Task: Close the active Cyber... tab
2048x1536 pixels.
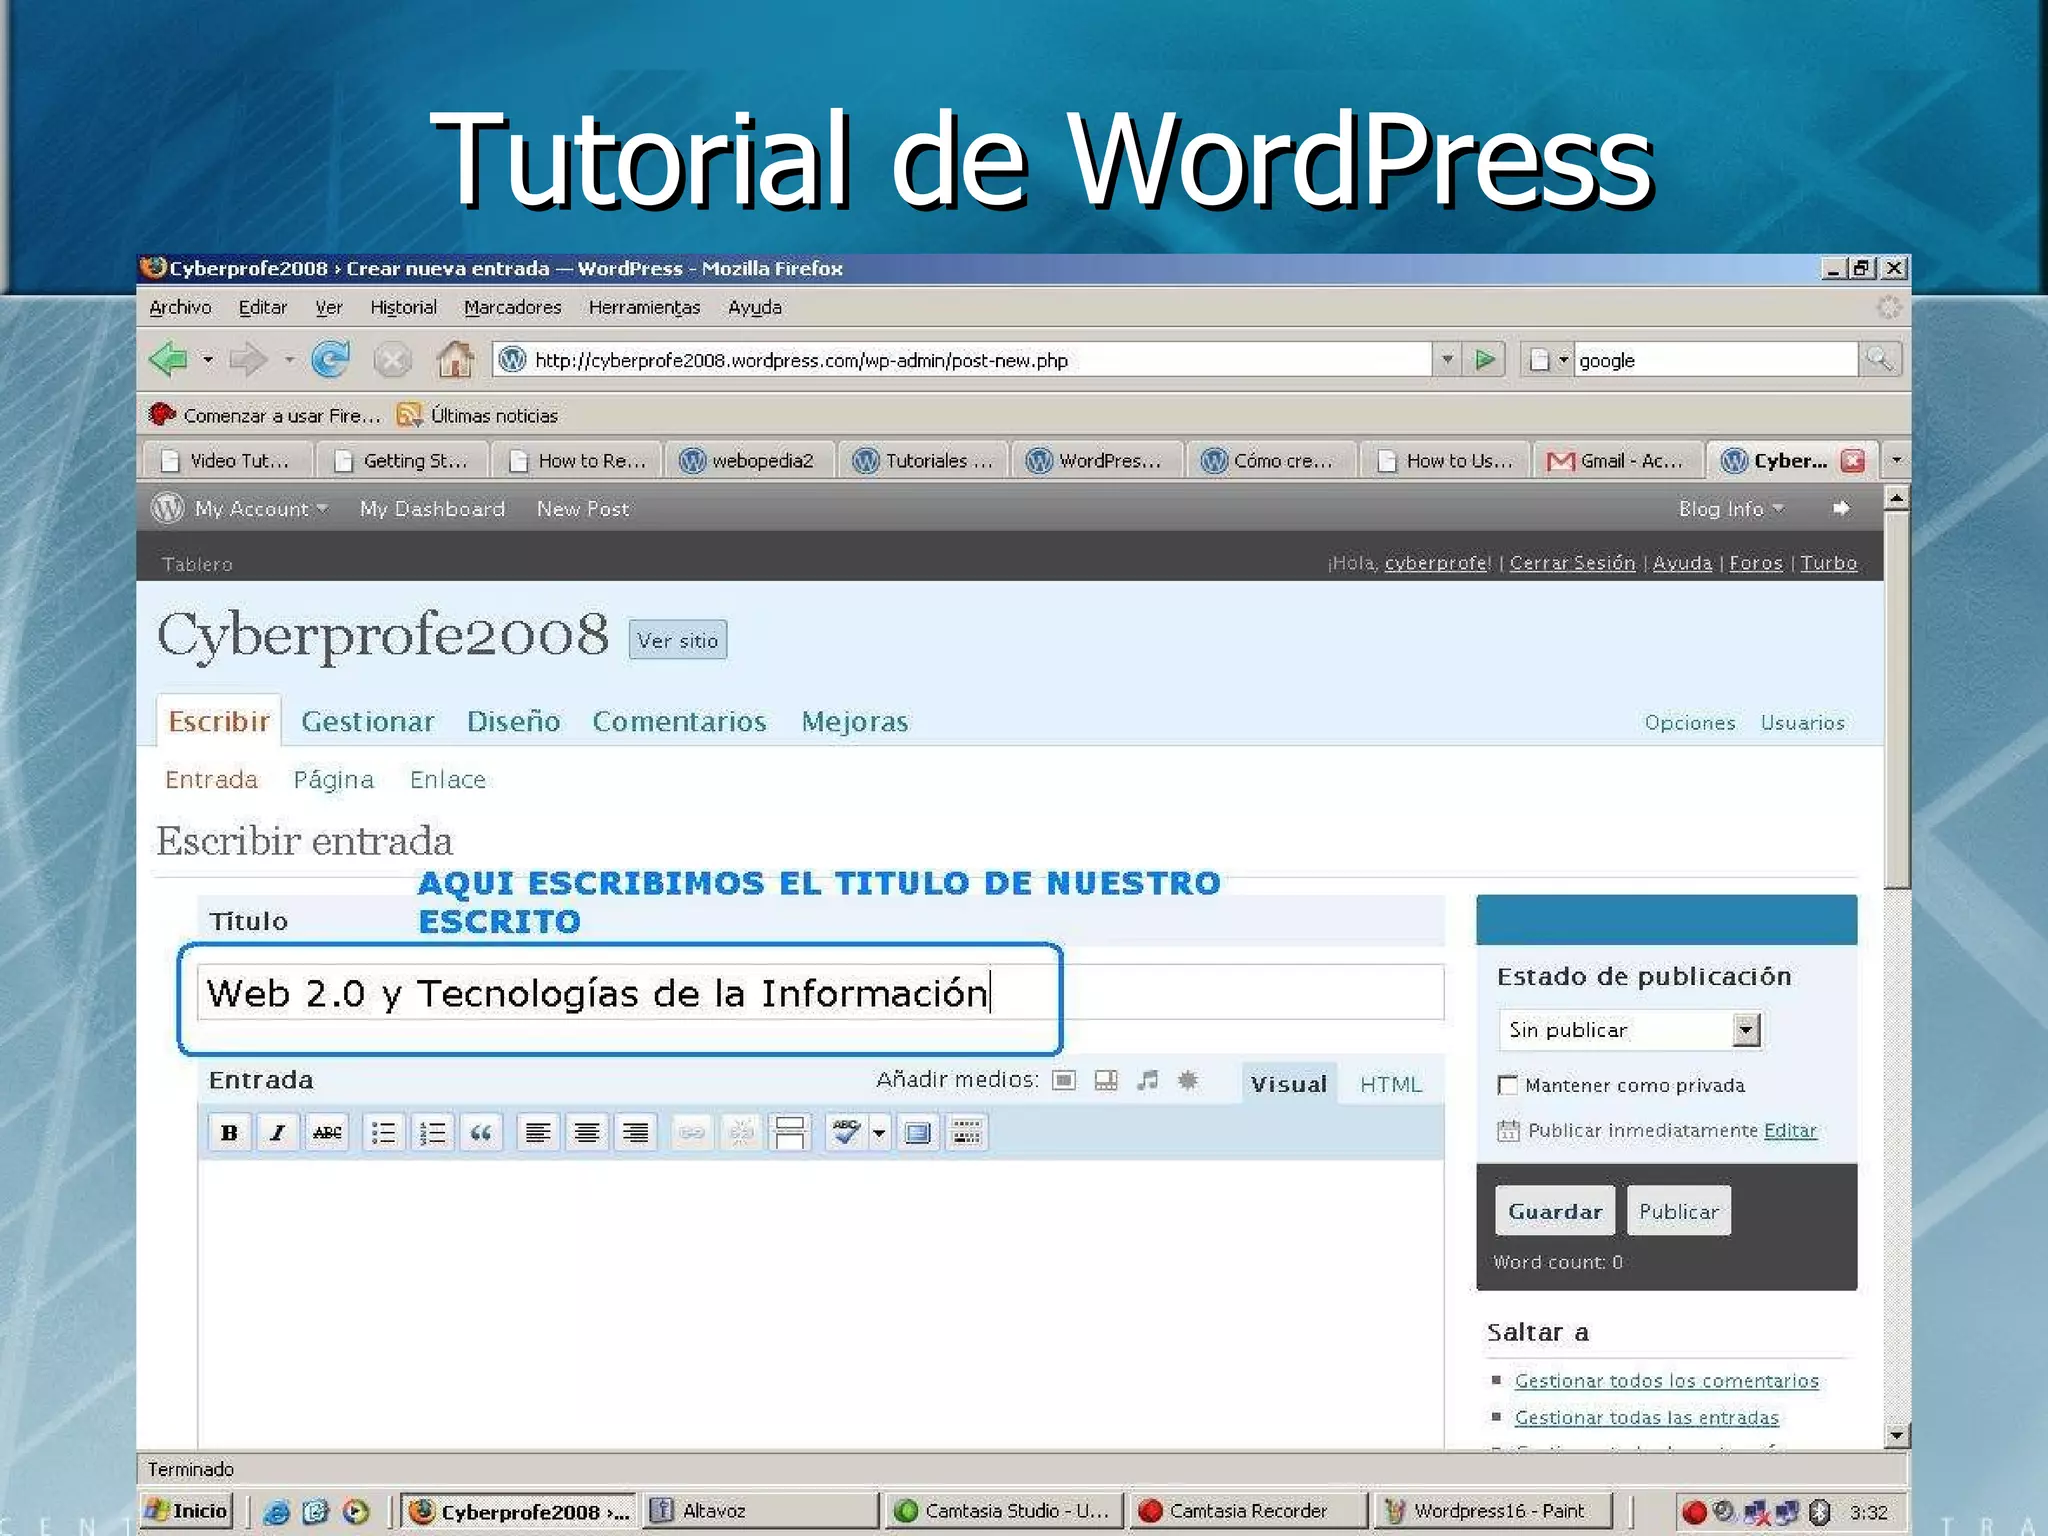Action: tap(1853, 460)
